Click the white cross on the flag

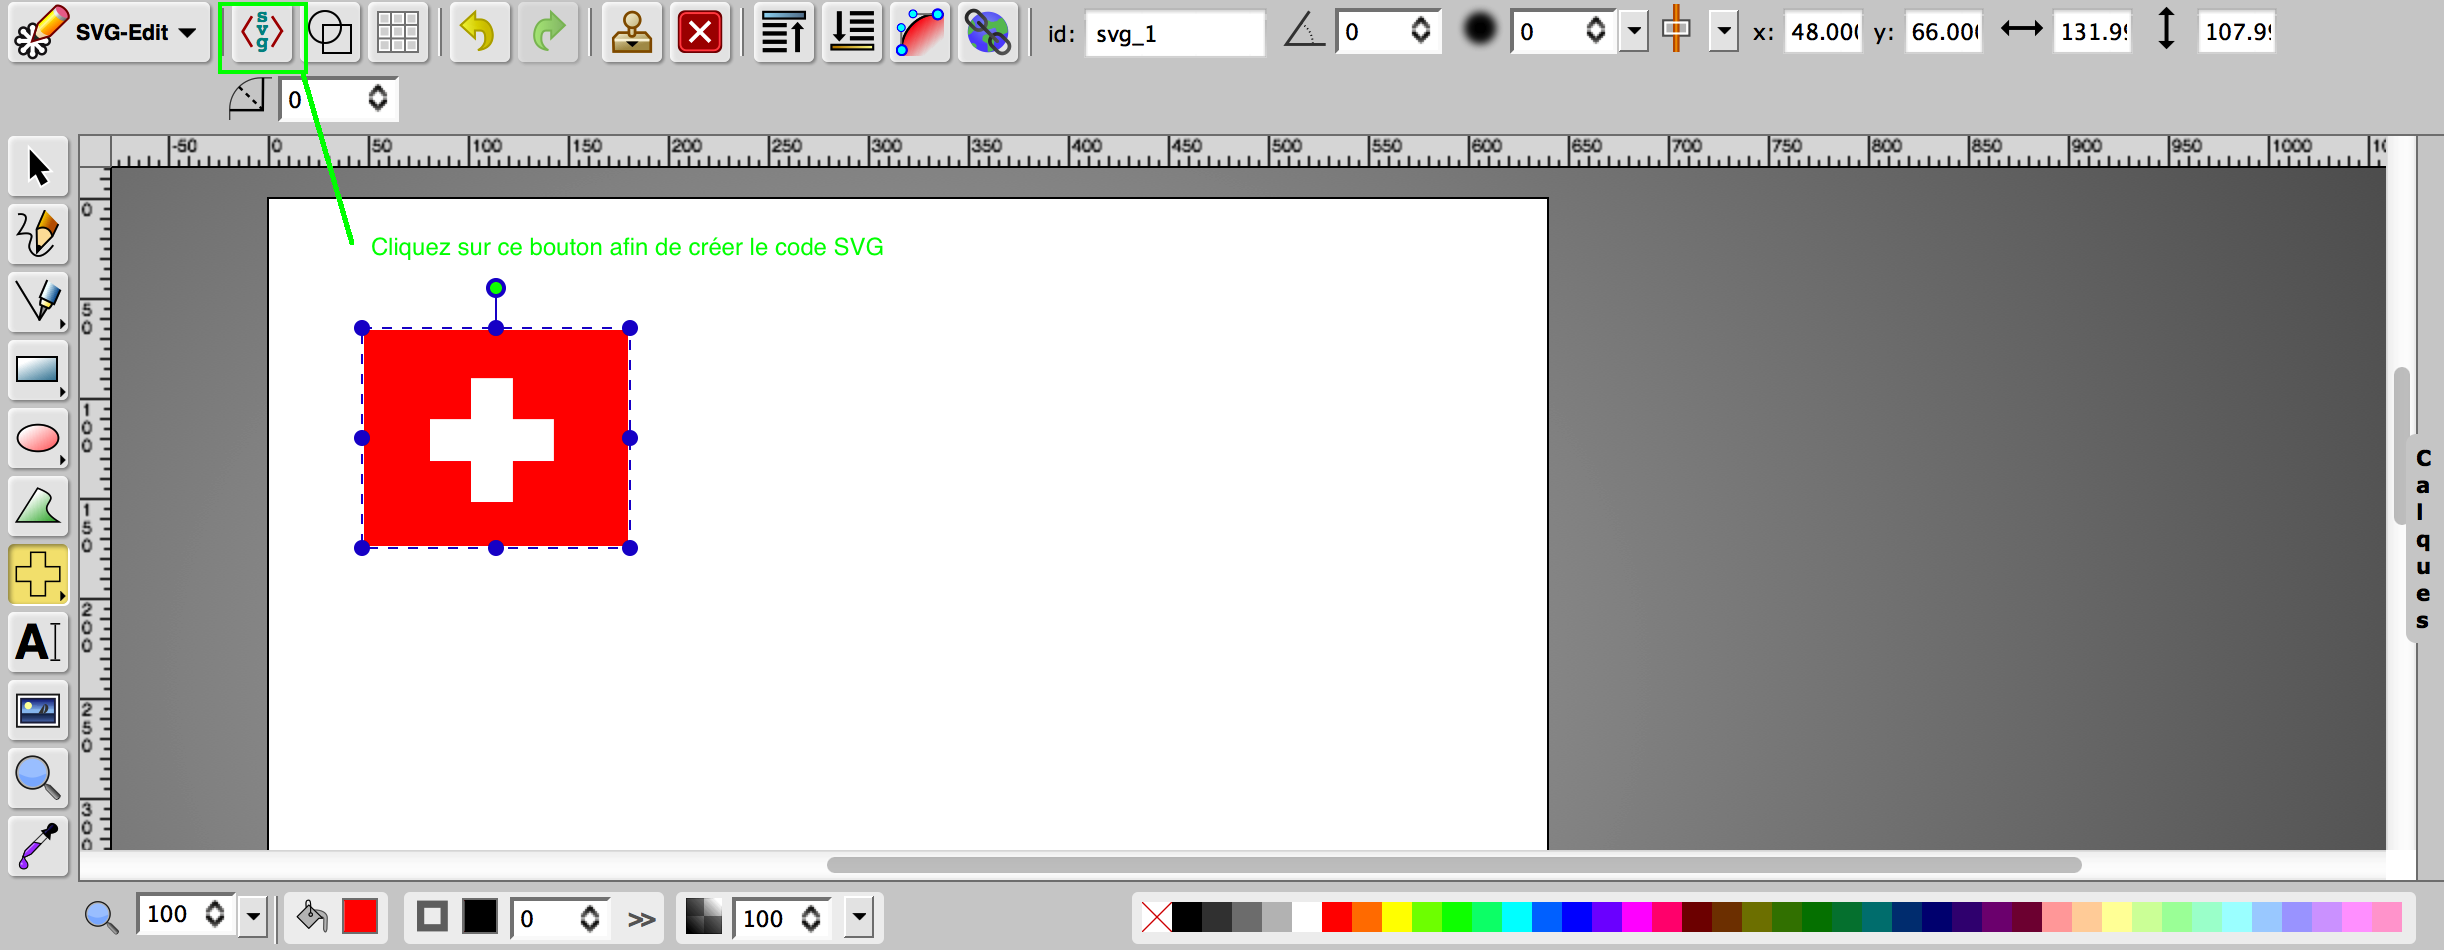pos(492,439)
